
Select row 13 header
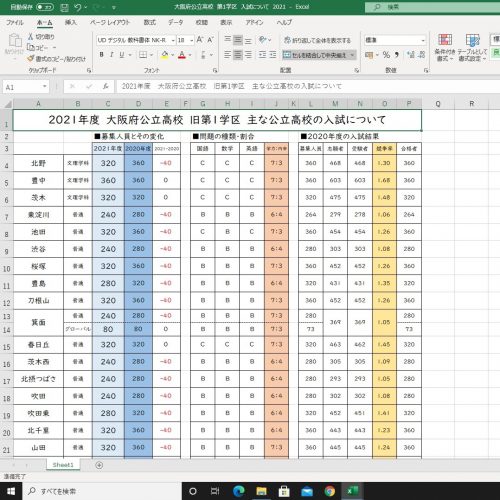pyautogui.click(x=6, y=316)
